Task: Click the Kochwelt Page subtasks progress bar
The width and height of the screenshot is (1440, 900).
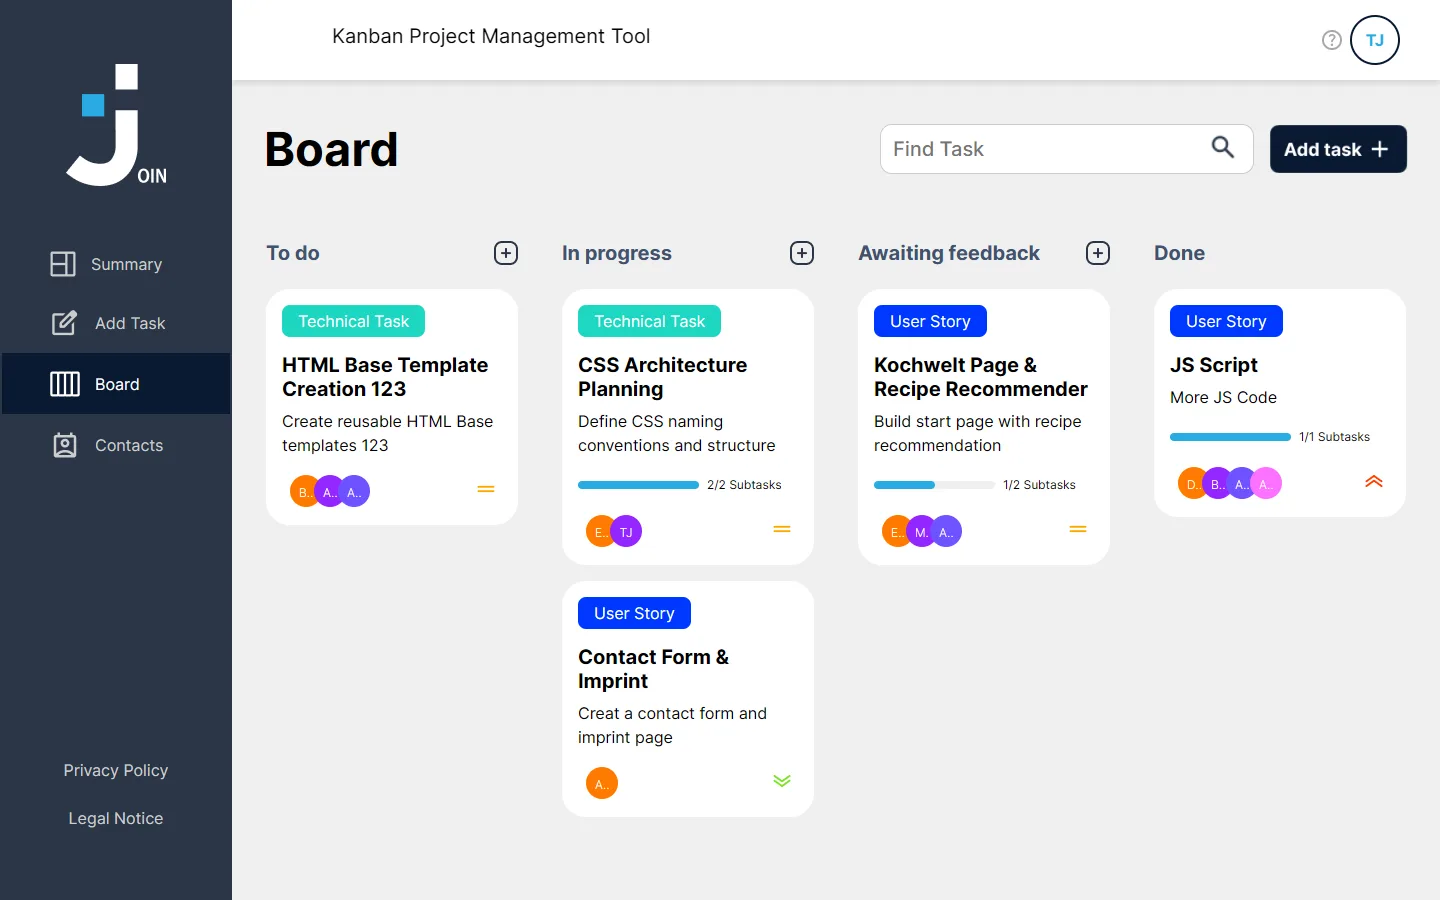Action: (934, 485)
